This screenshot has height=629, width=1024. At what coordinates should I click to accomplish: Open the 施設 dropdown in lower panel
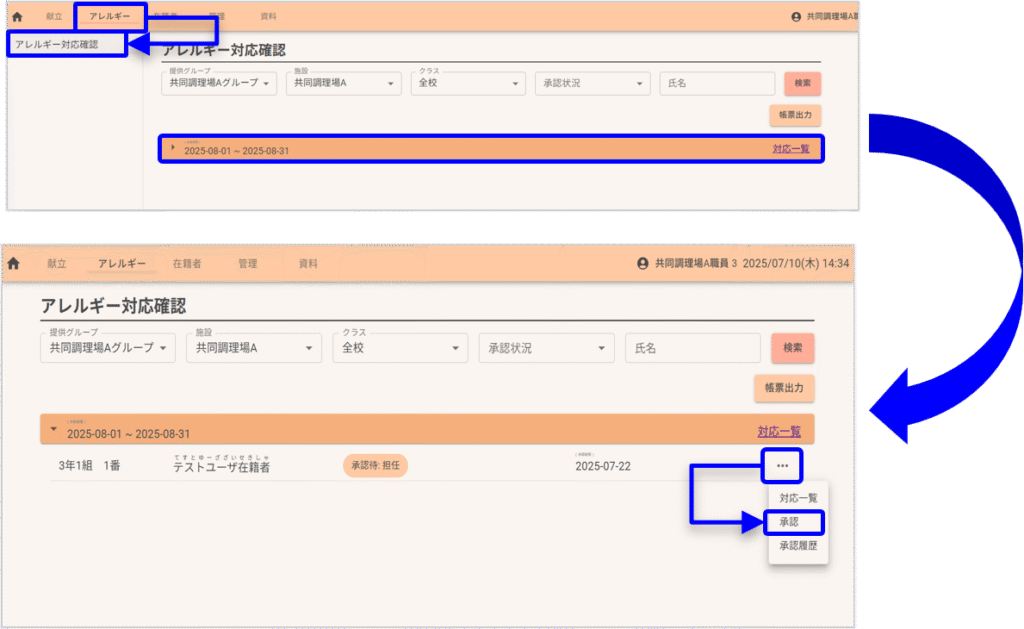tap(254, 348)
